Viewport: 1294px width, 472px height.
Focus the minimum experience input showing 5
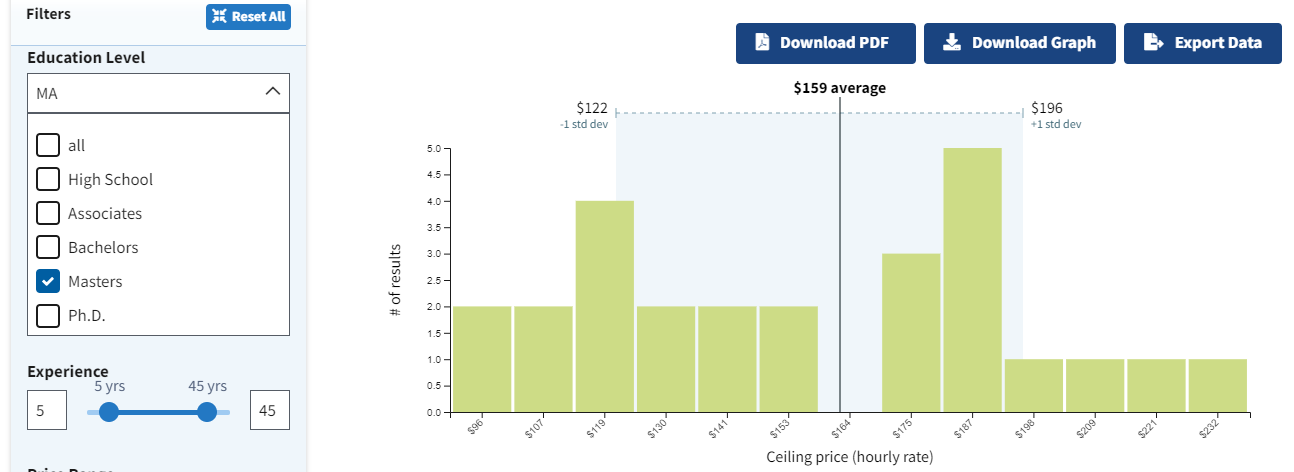point(47,410)
